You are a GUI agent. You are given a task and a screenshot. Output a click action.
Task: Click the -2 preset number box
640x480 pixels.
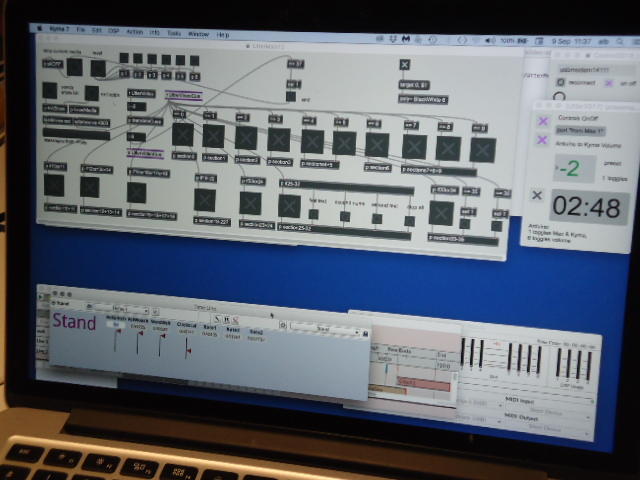click(574, 168)
